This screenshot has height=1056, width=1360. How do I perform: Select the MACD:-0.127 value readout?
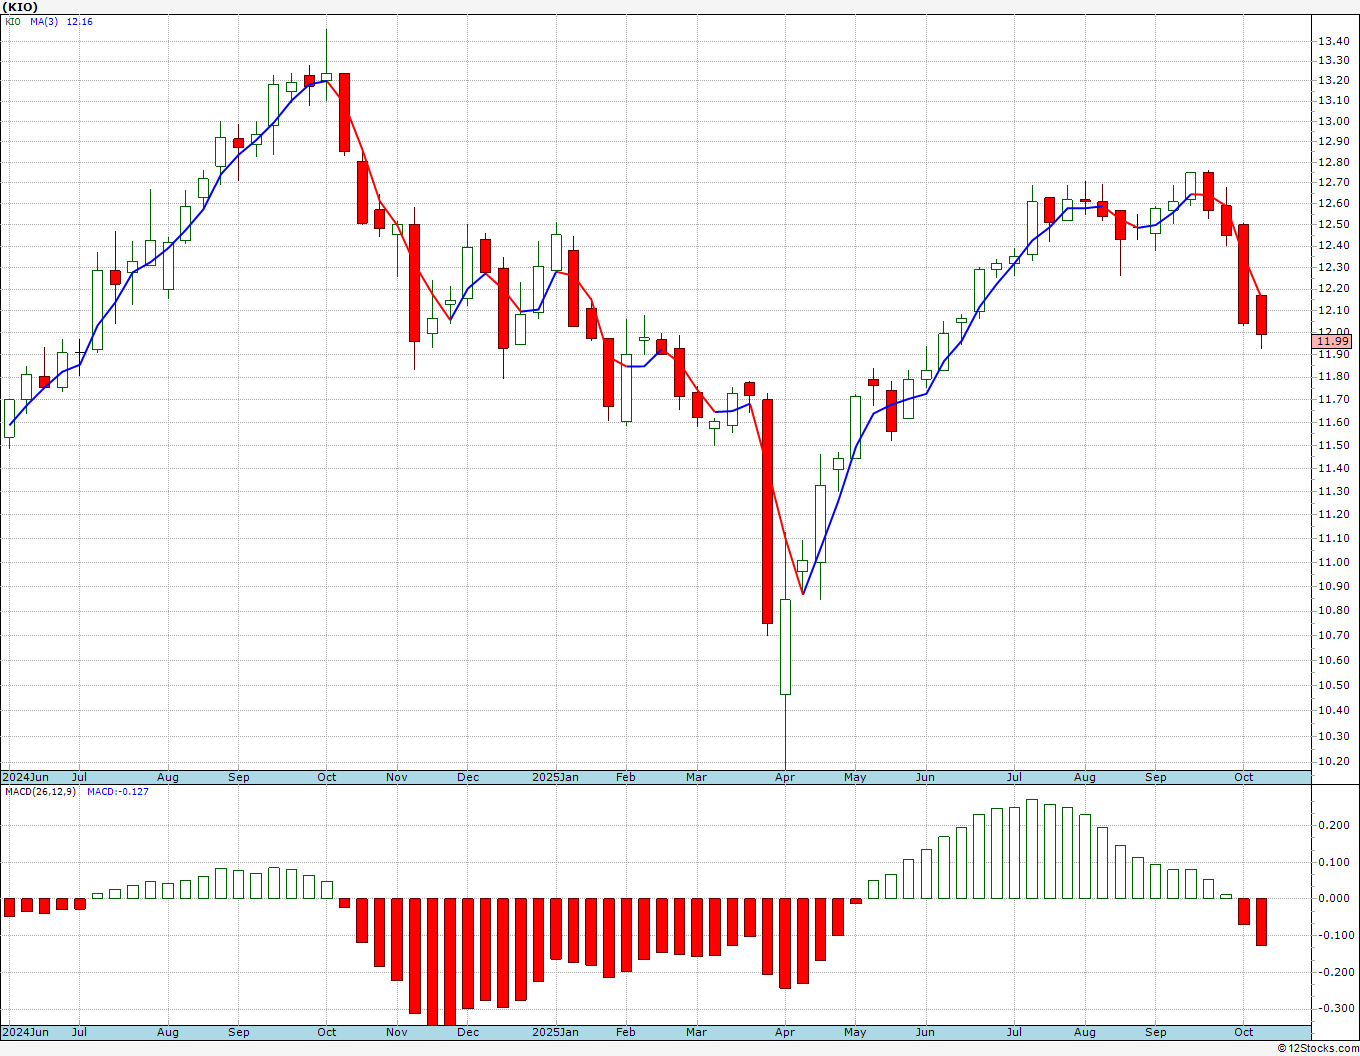point(117,792)
